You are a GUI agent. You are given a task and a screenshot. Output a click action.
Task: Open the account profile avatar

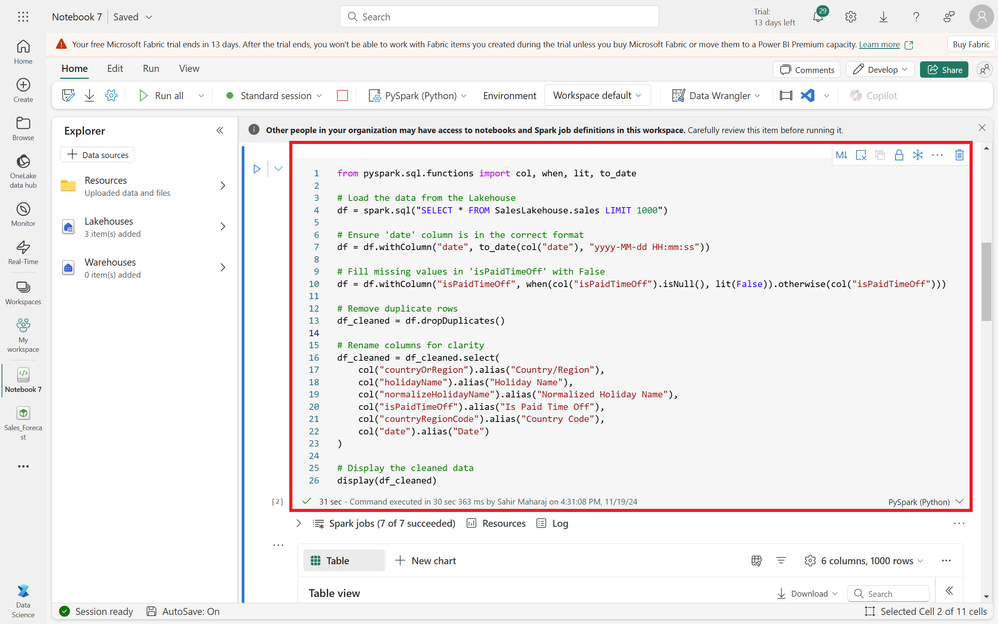(981, 17)
